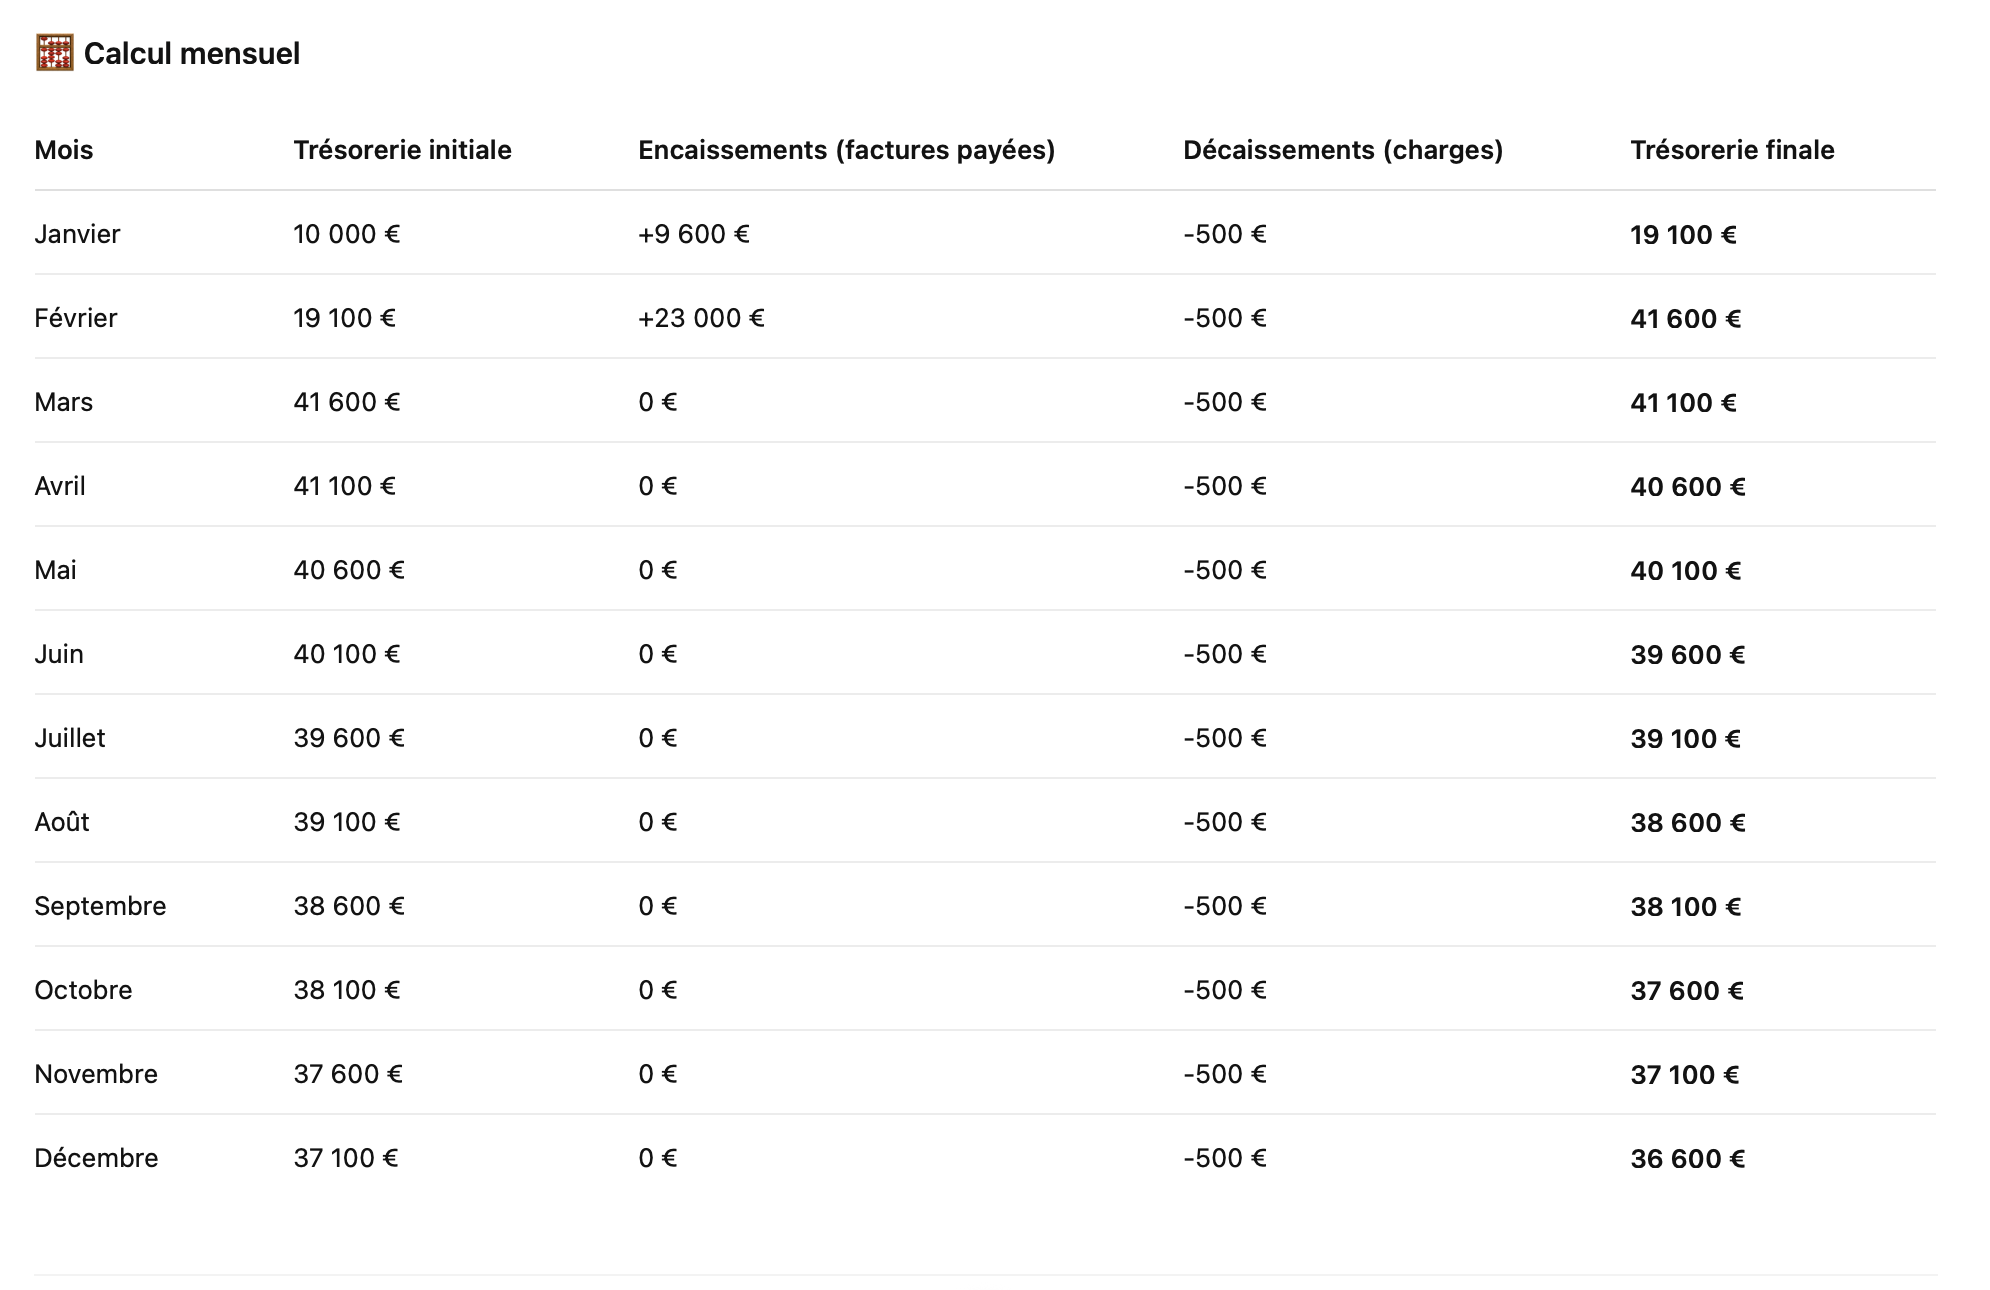Select the Trésorerie finale column header
Viewport: 1990px width, 1290px height.
[1732, 150]
